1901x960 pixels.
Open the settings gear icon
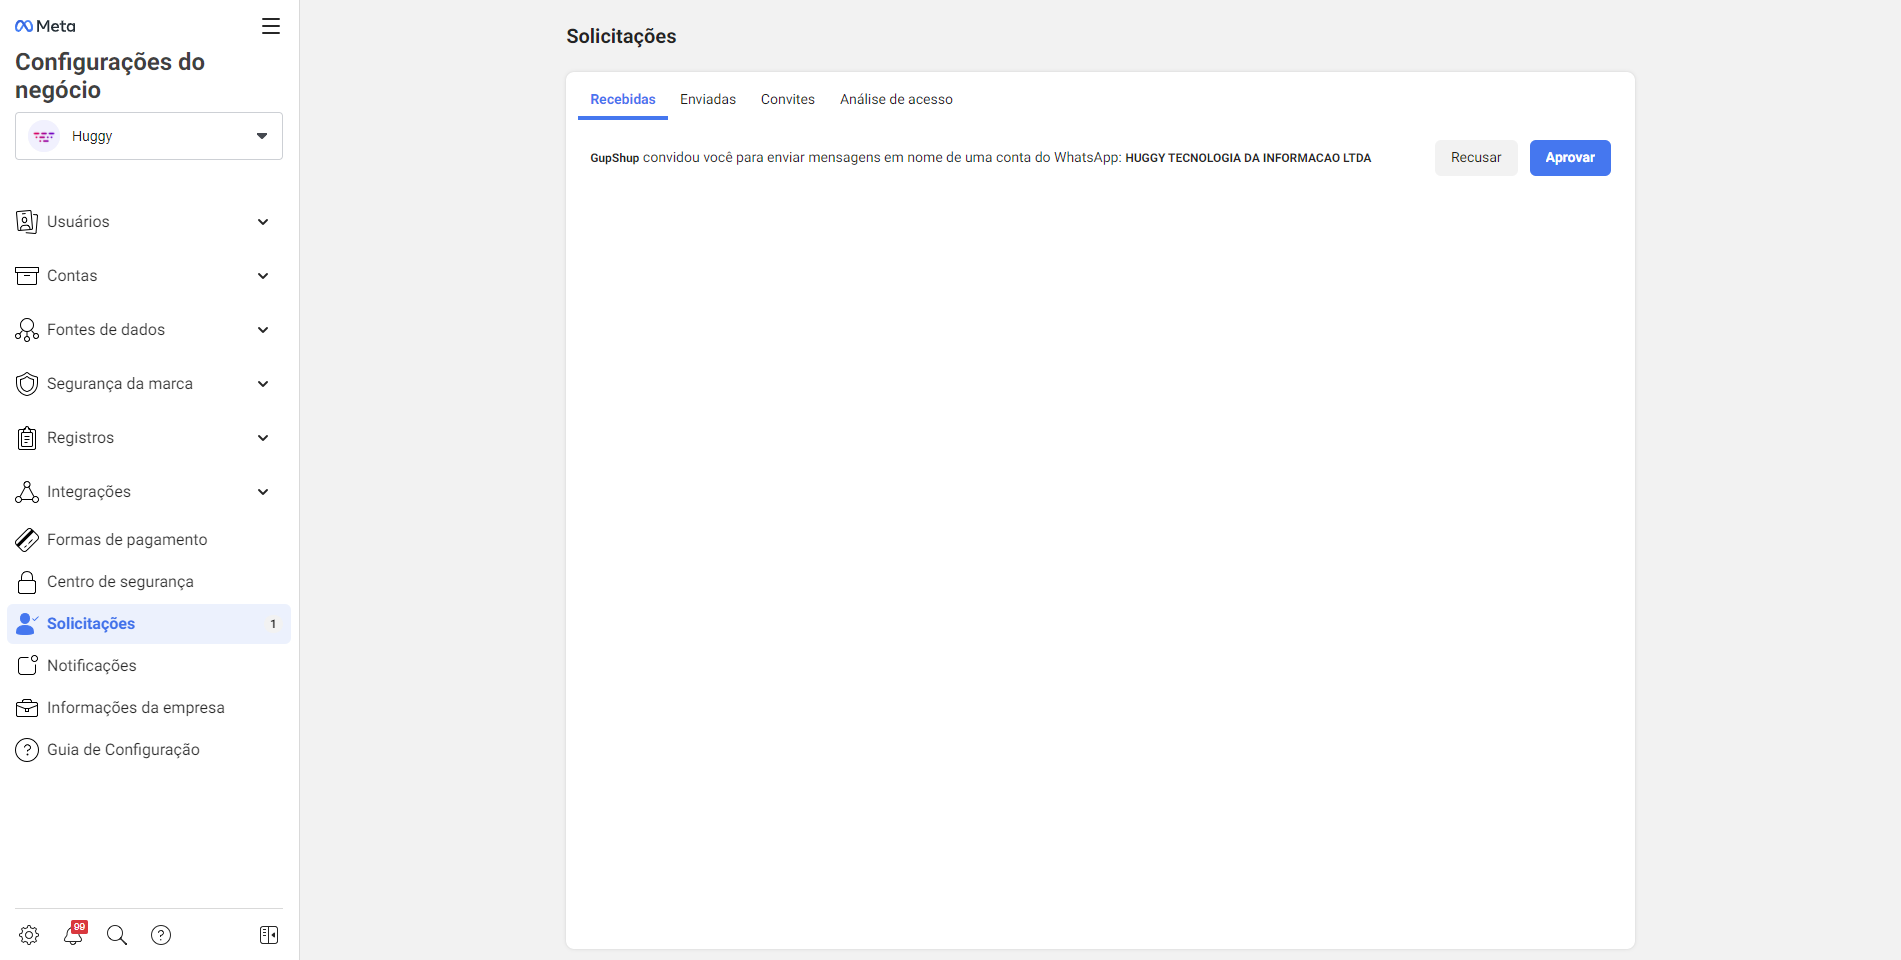tap(29, 935)
